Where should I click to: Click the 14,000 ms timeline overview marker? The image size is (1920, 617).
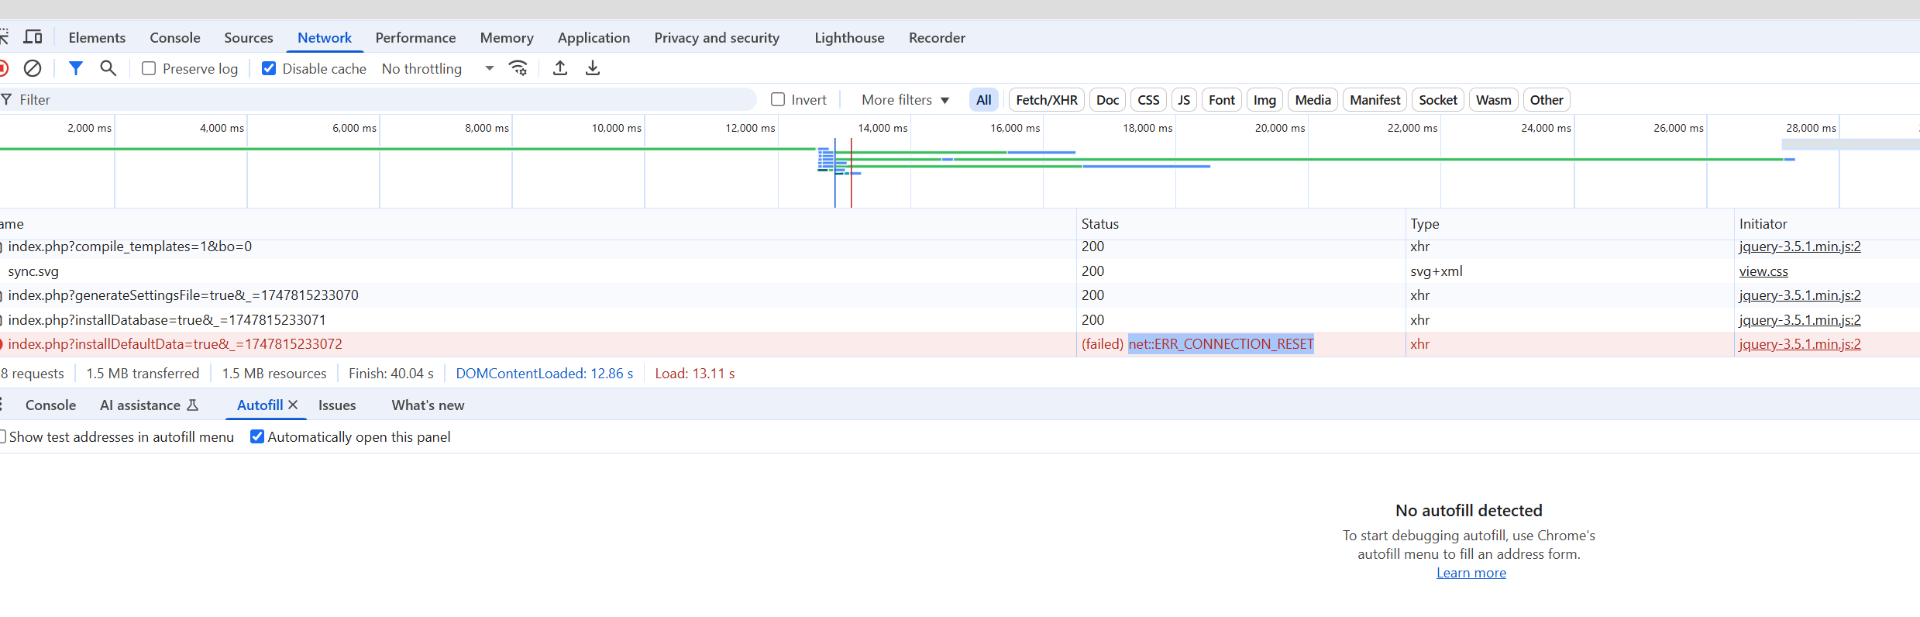point(882,128)
